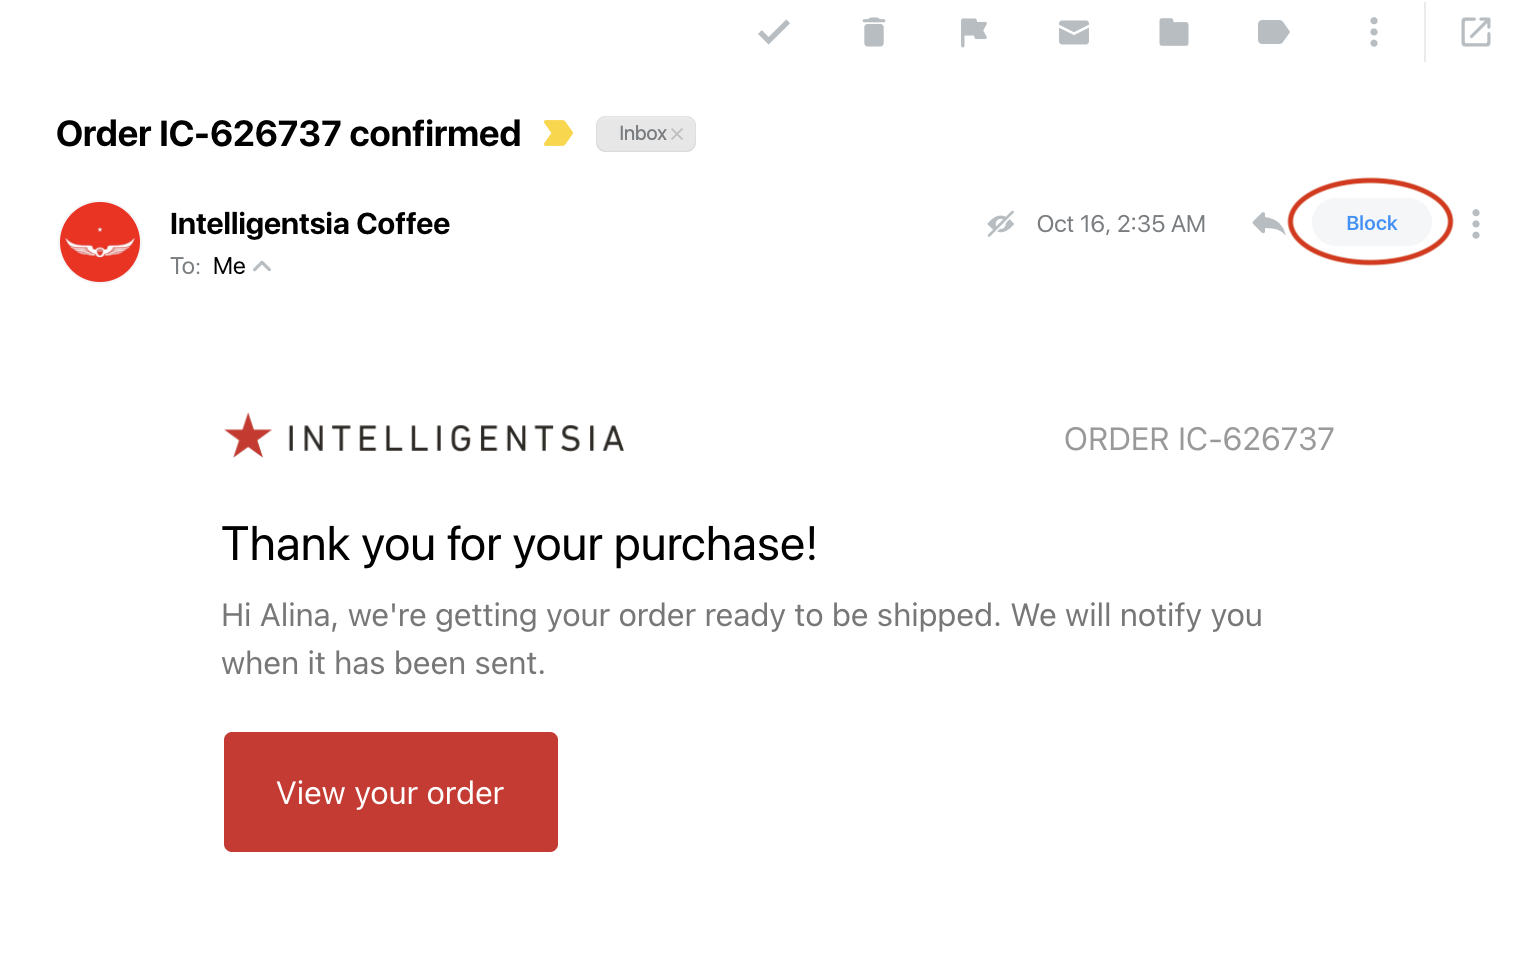
Task: Delete the email using the trash icon
Action: pyautogui.click(x=874, y=33)
